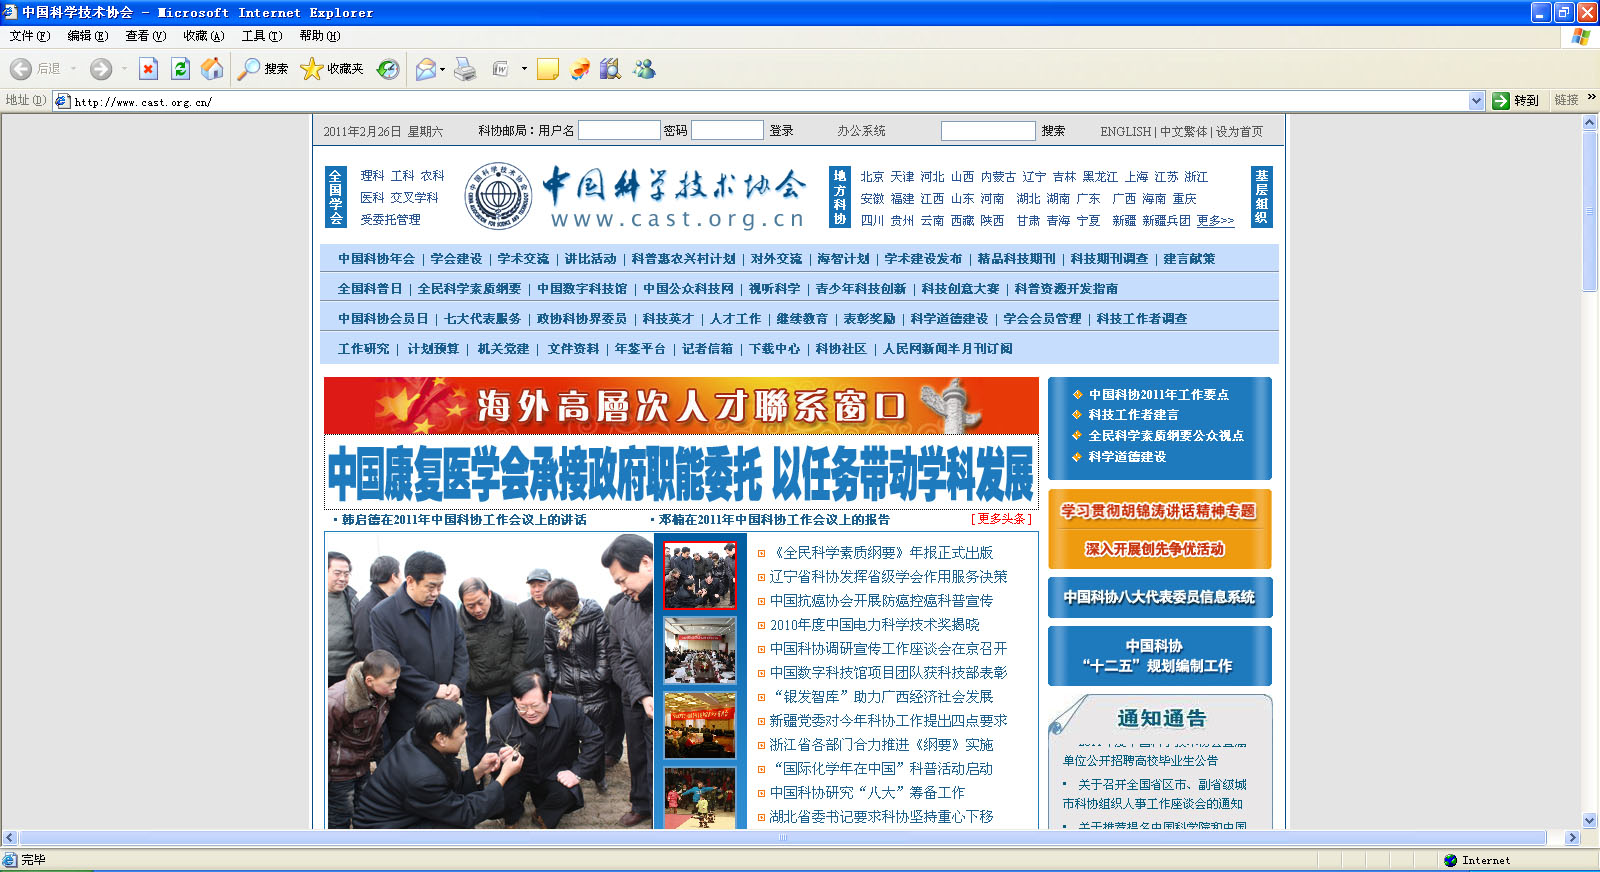This screenshot has width=1600, height=872.
Task: Open Favorites (收藏夹) star icon
Action: [x=312, y=69]
